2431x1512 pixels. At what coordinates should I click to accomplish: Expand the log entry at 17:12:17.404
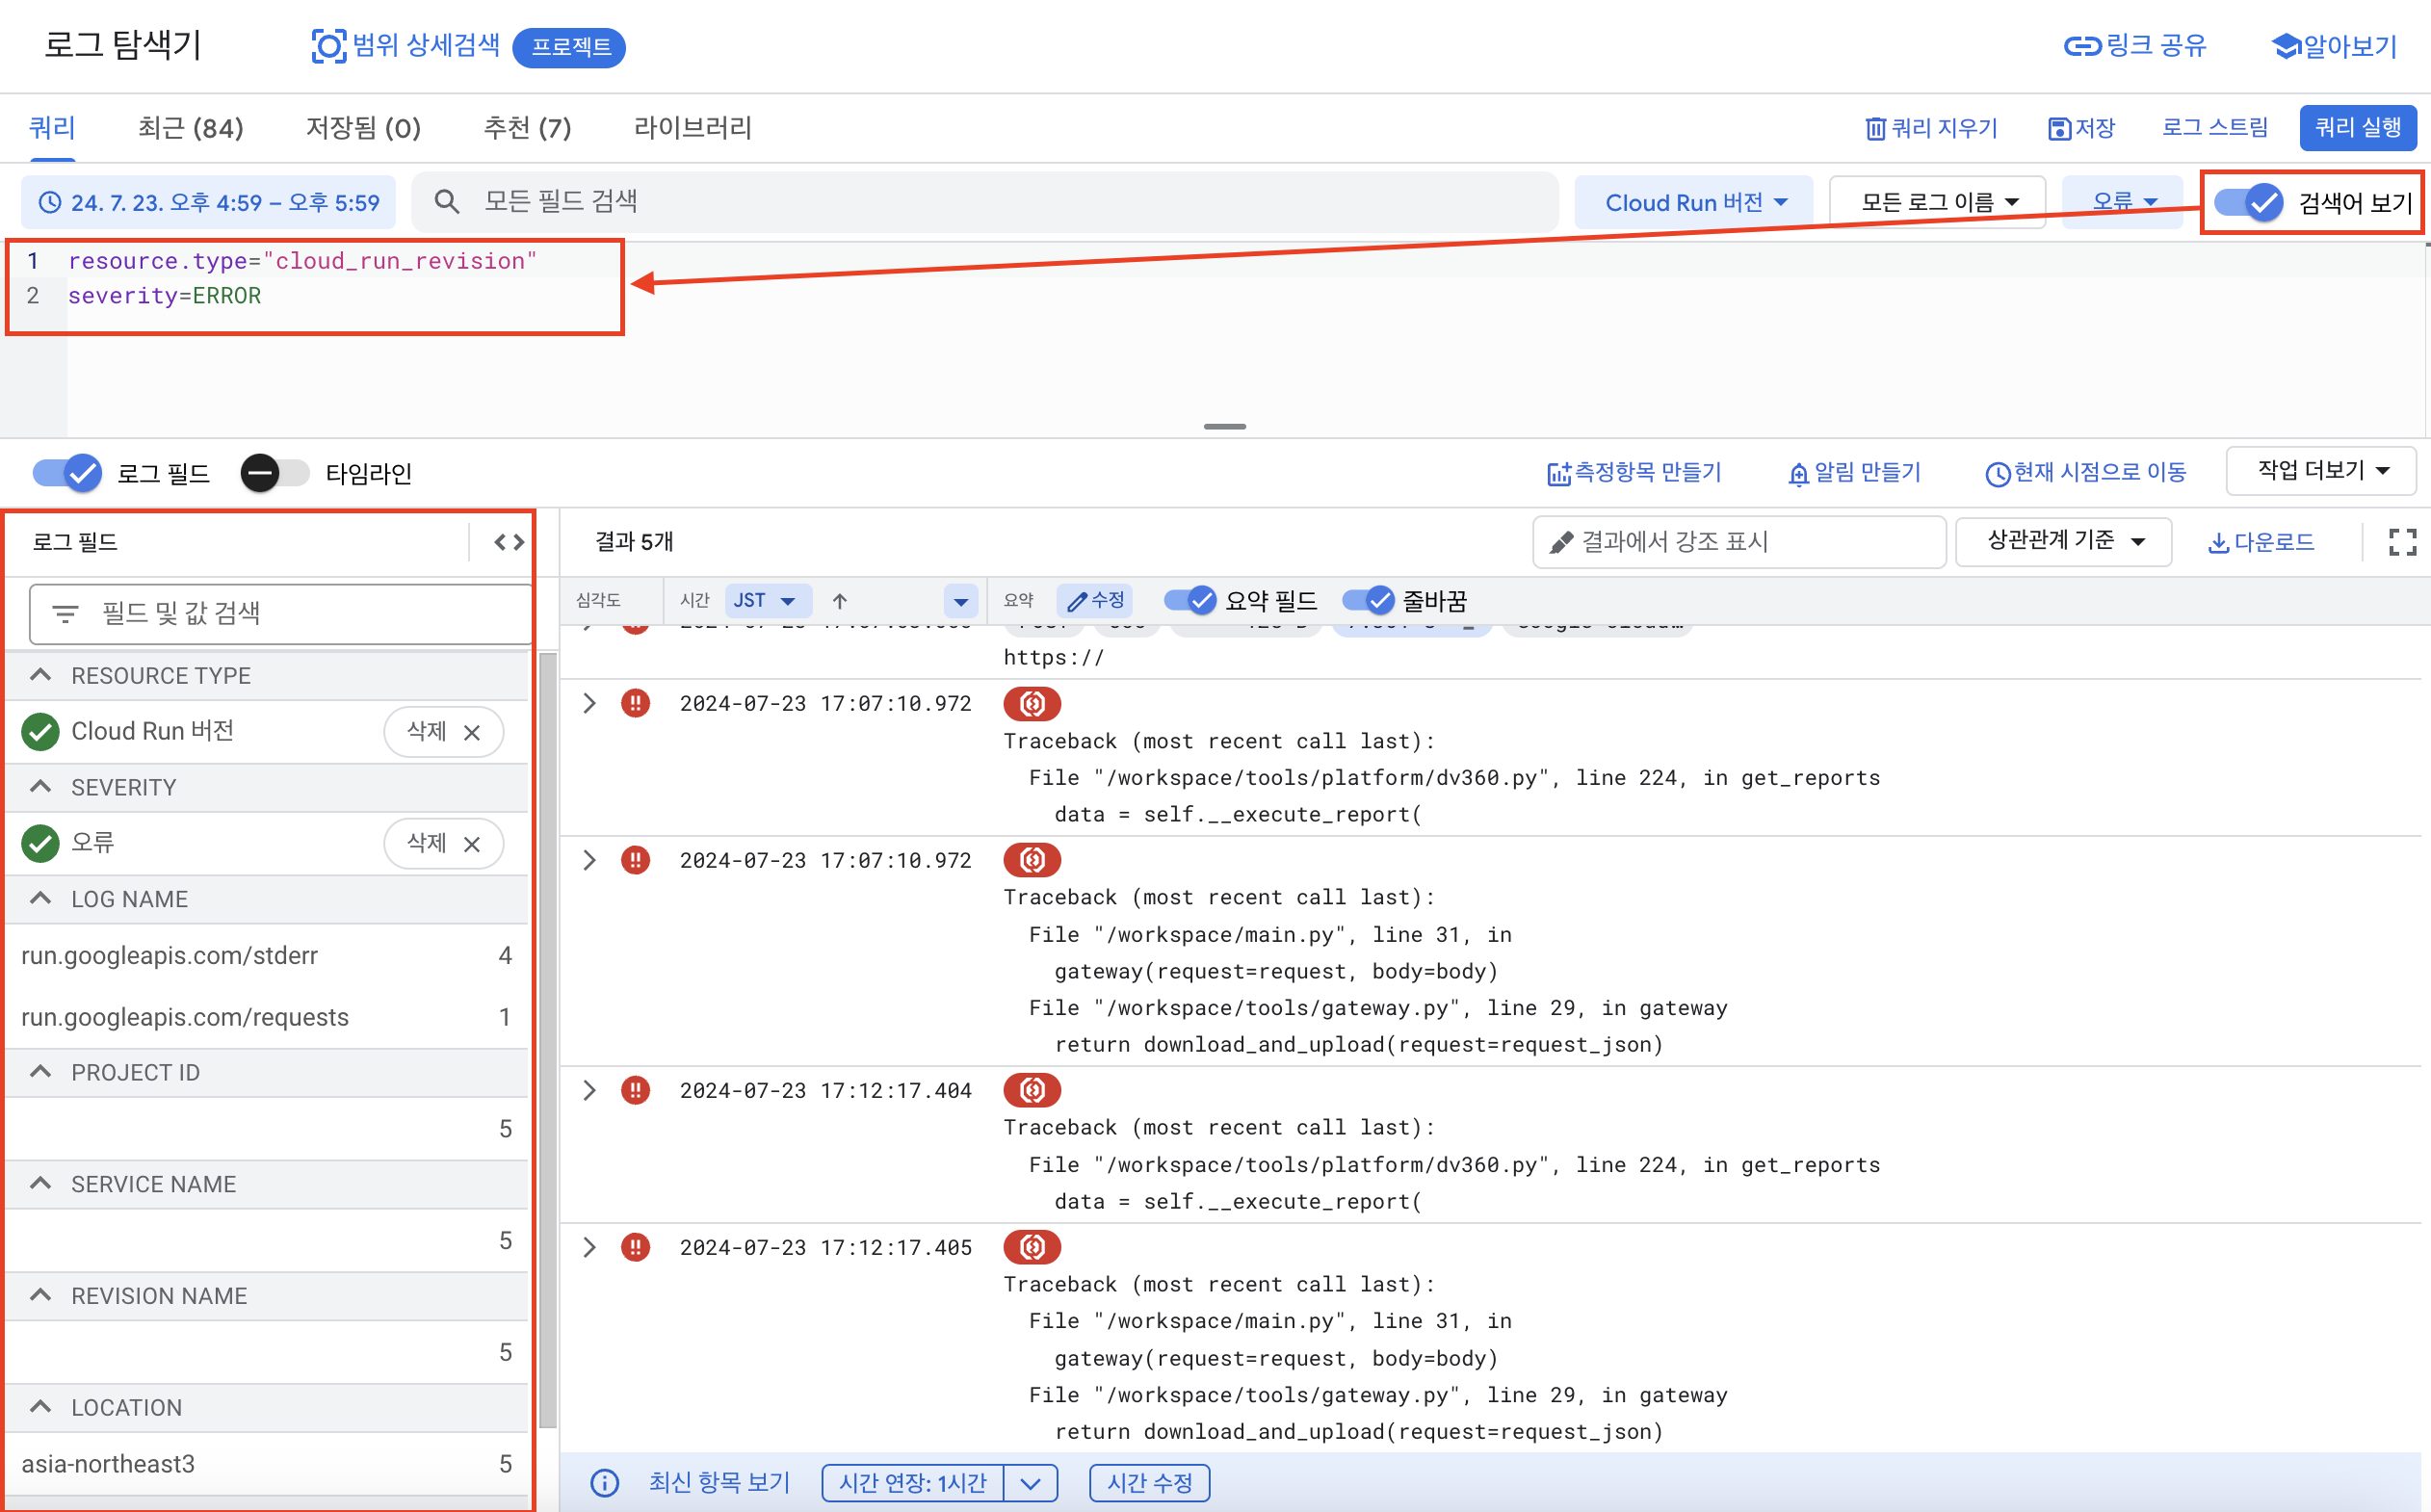589,1090
